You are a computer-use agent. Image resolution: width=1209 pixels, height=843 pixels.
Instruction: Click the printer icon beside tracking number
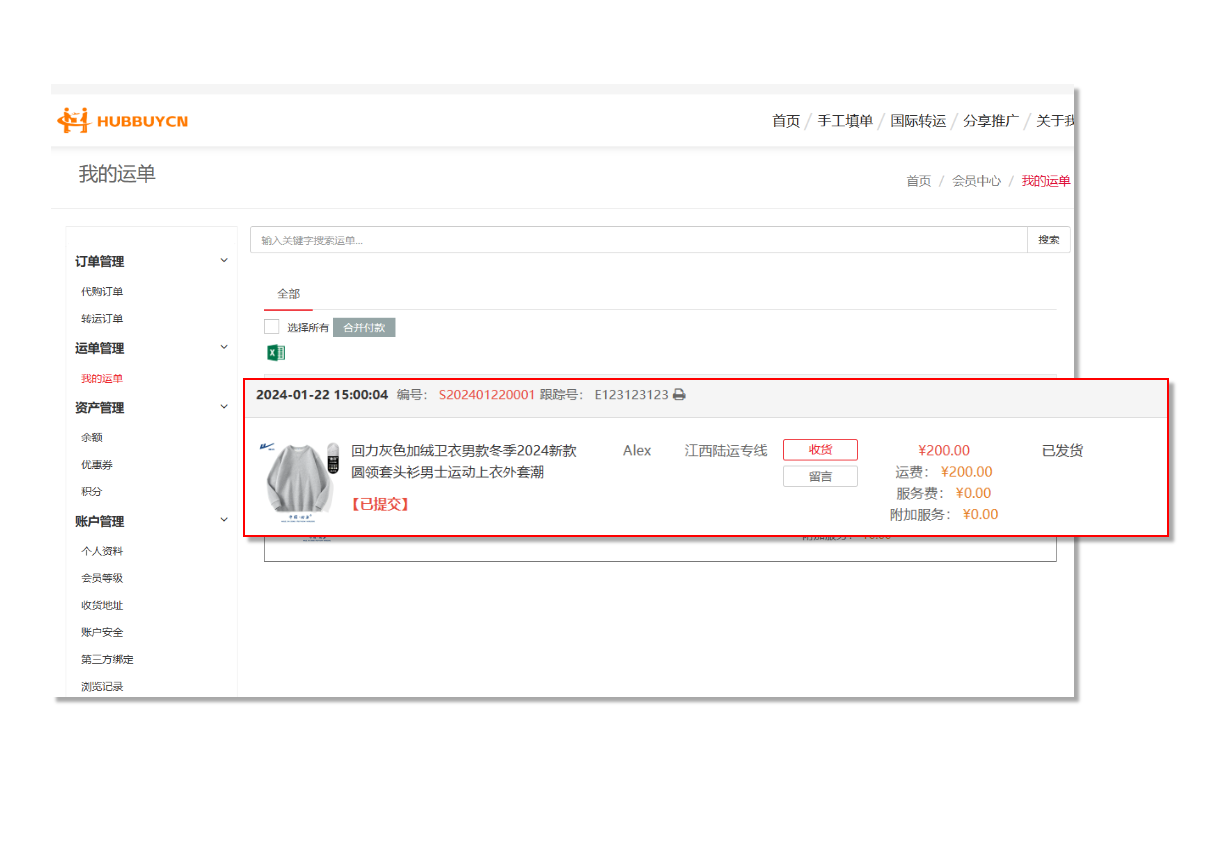pos(679,395)
